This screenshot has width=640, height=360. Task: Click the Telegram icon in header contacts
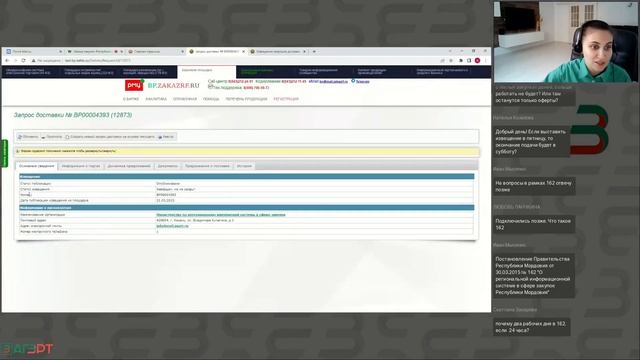(x=353, y=81)
